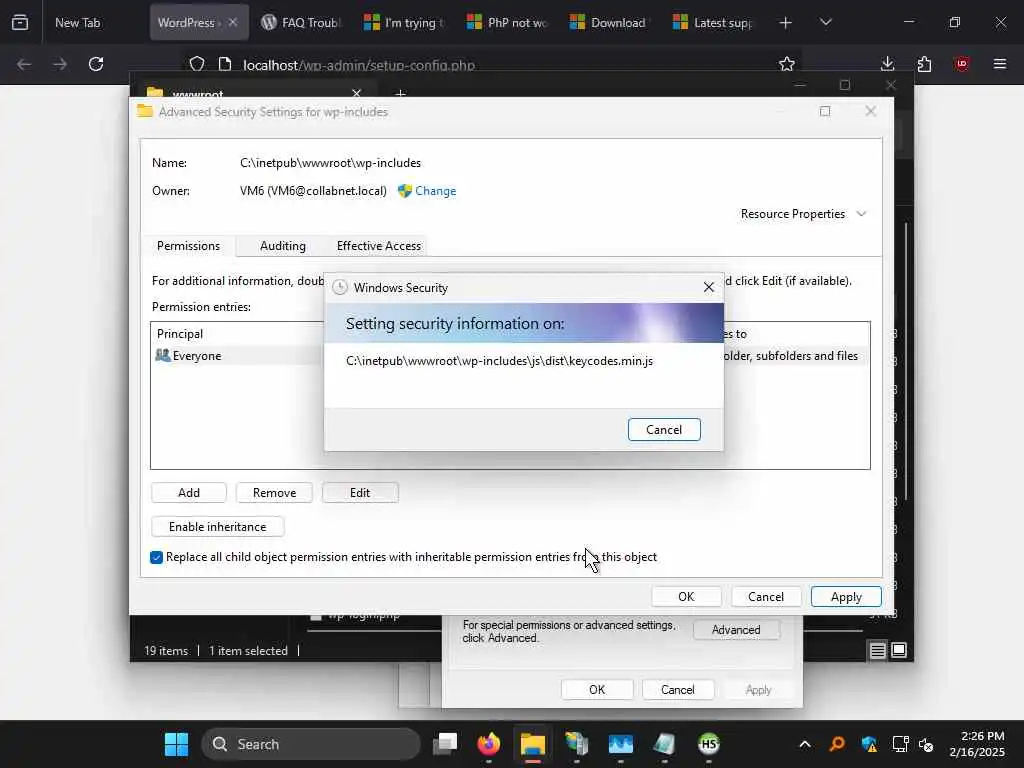Click the tracking protection shield icon
This screenshot has height=768, width=1024.
(x=197, y=64)
